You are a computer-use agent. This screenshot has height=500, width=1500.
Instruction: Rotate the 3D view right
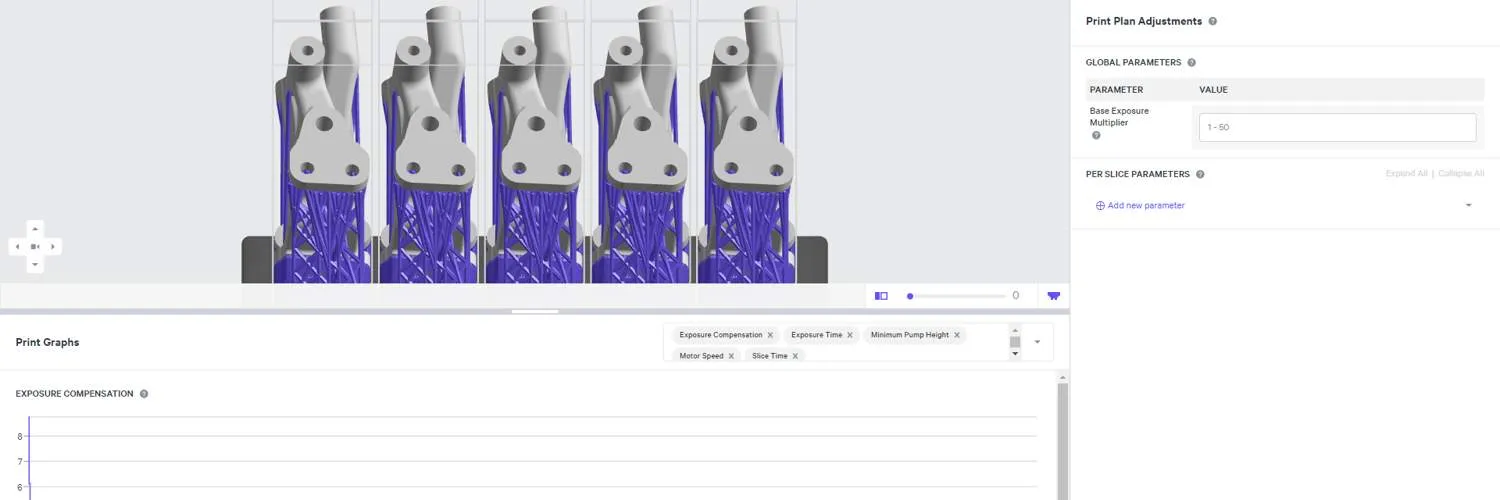click(53, 246)
